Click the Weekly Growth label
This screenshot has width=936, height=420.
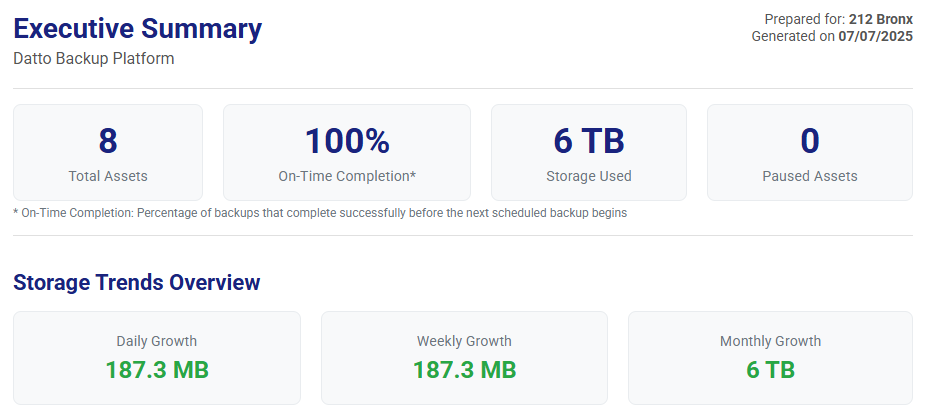click(x=464, y=341)
